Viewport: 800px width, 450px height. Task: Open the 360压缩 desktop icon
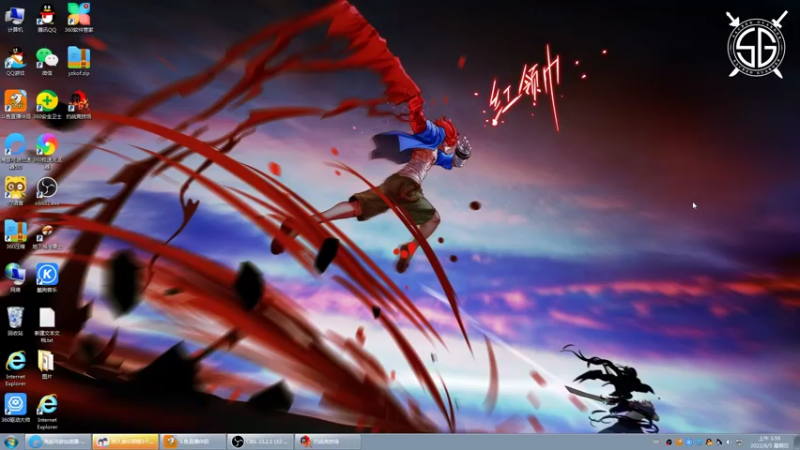coord(15,235)
